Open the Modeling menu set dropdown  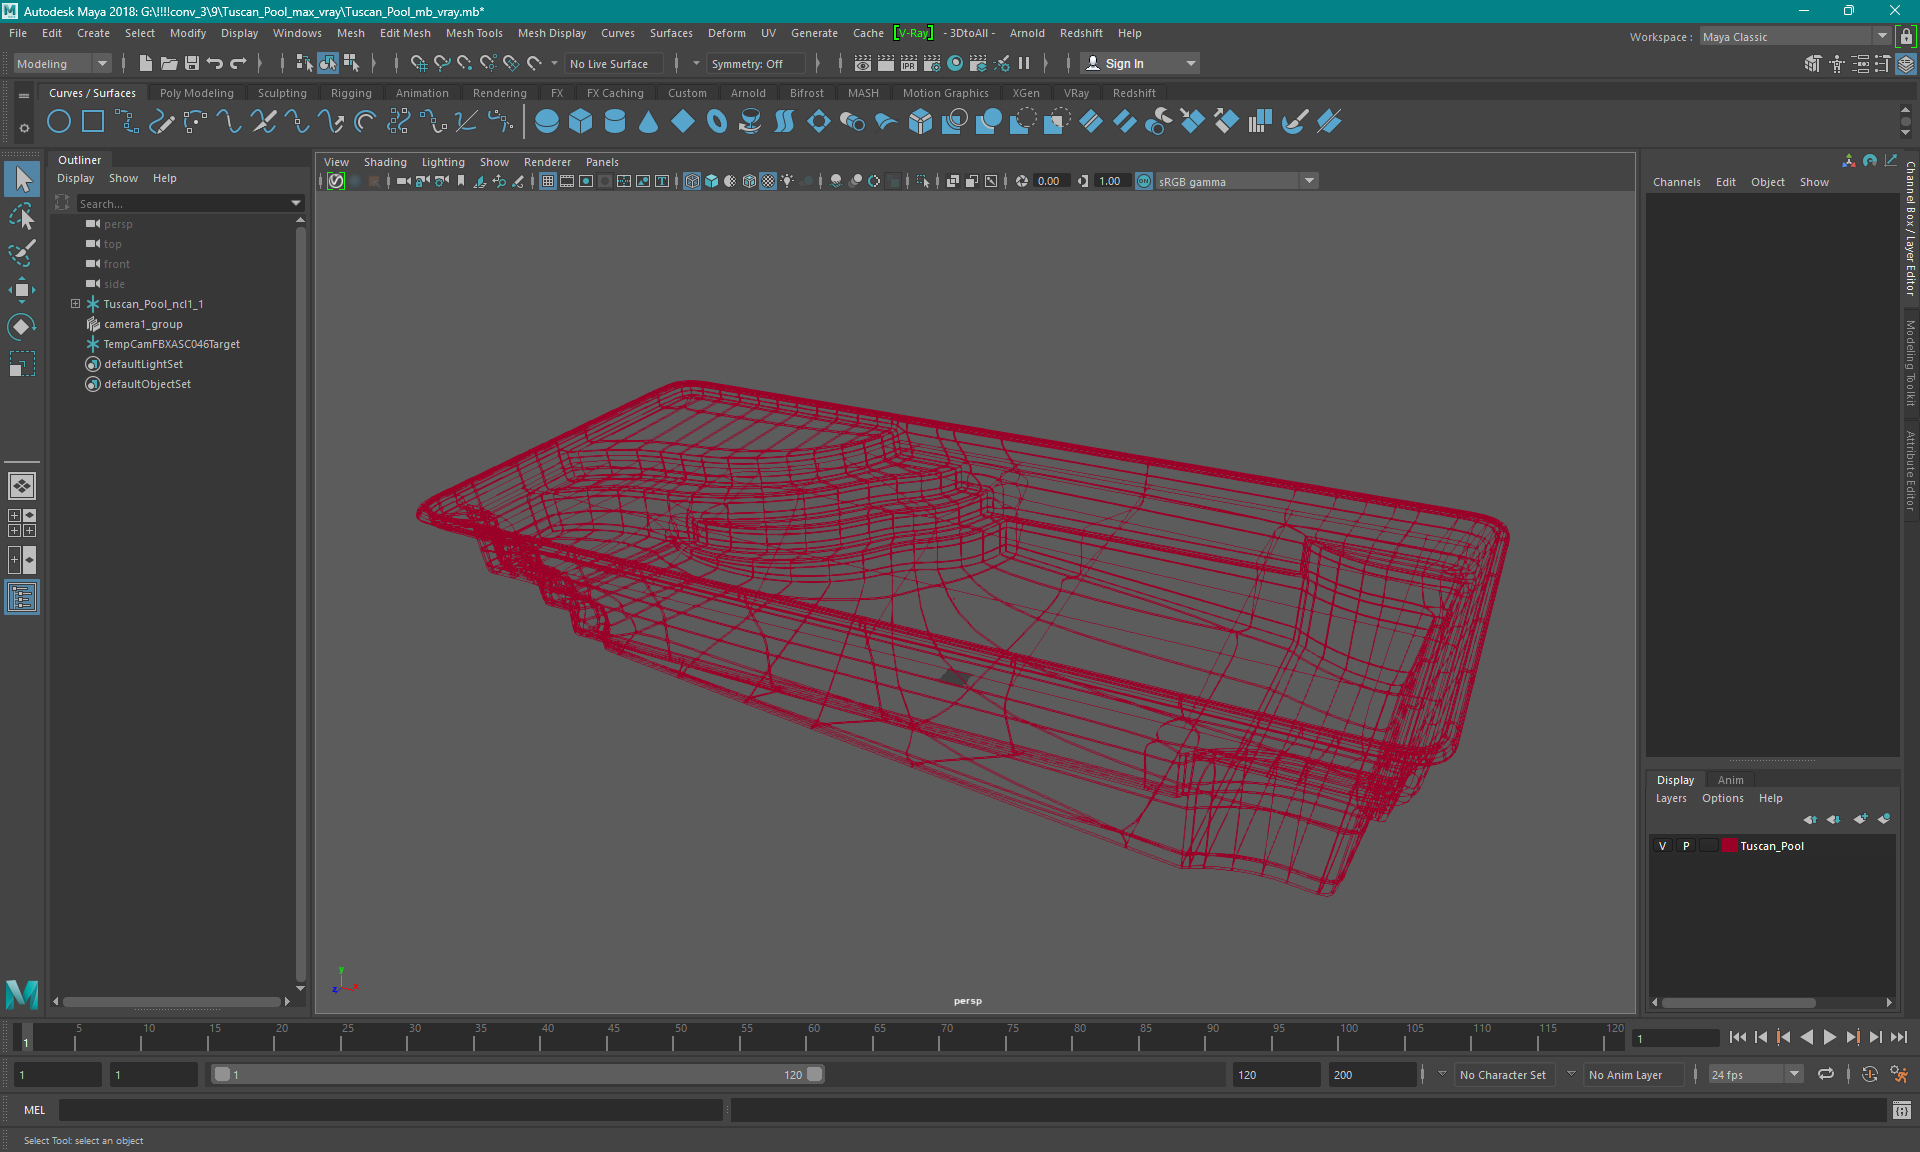63,63
